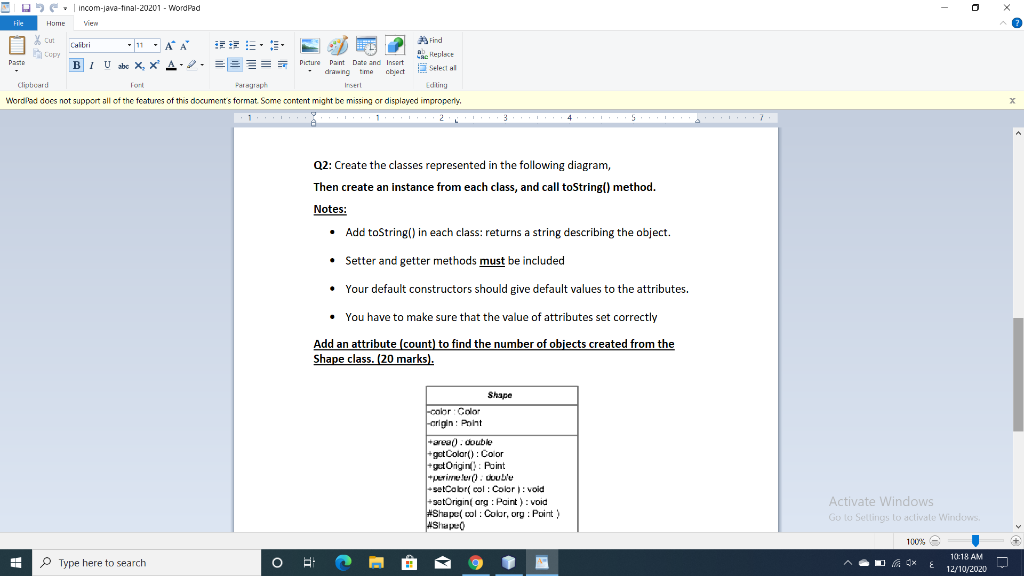Image resolution: width=1024 pixels, height=576 pixels.
Task: Dismiss the unsupported format warning bar
Action: click(1012, 101)
